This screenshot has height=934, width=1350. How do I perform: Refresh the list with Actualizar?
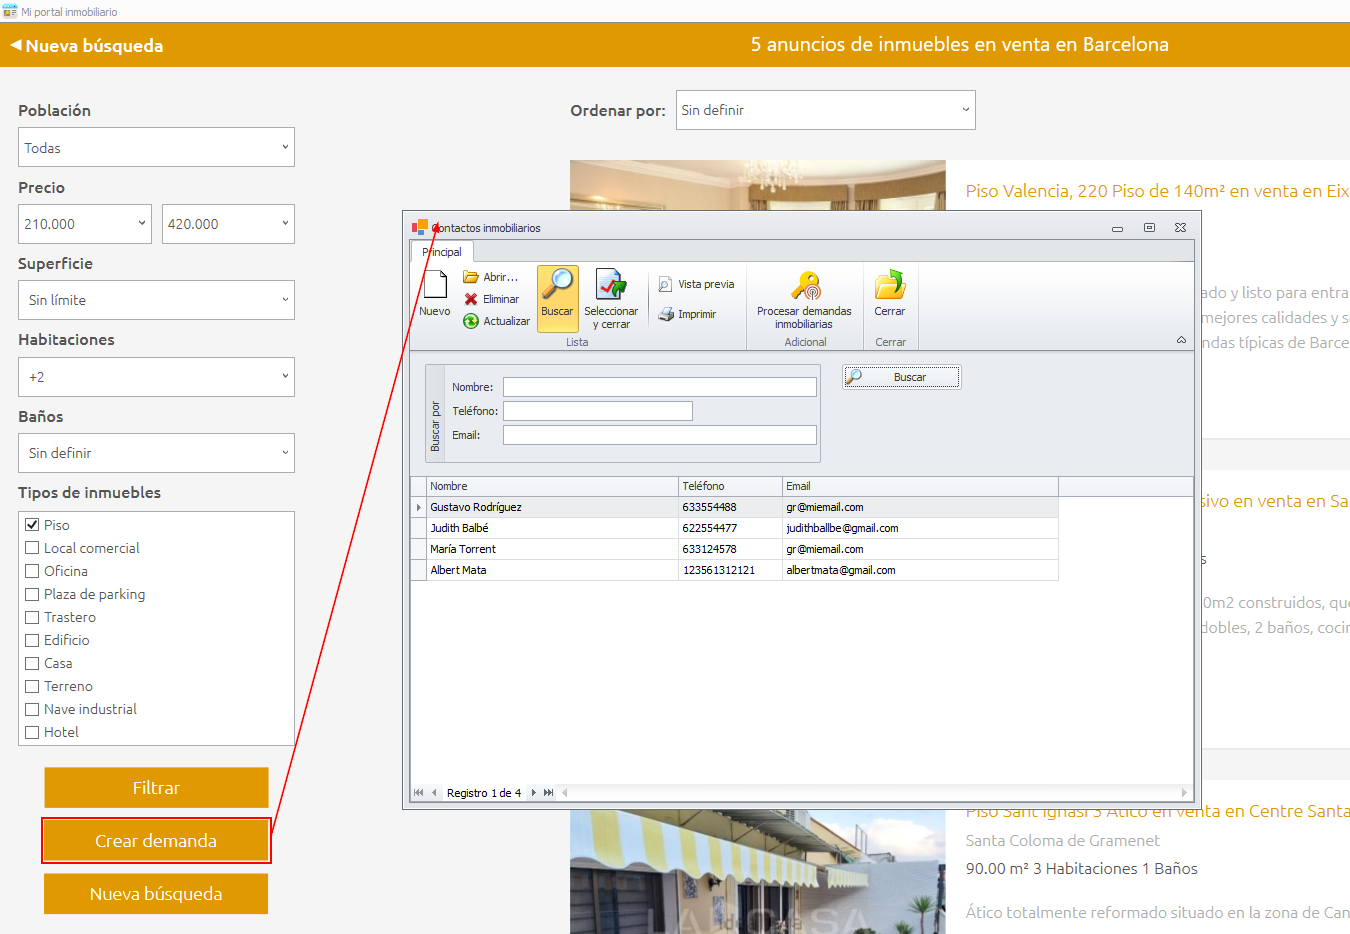496,321
